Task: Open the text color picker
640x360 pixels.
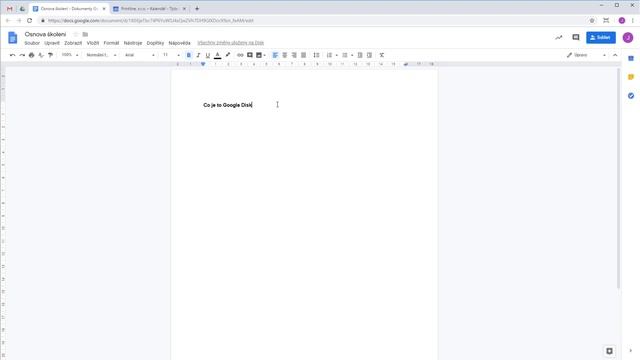Action: (x=218, y=55)
